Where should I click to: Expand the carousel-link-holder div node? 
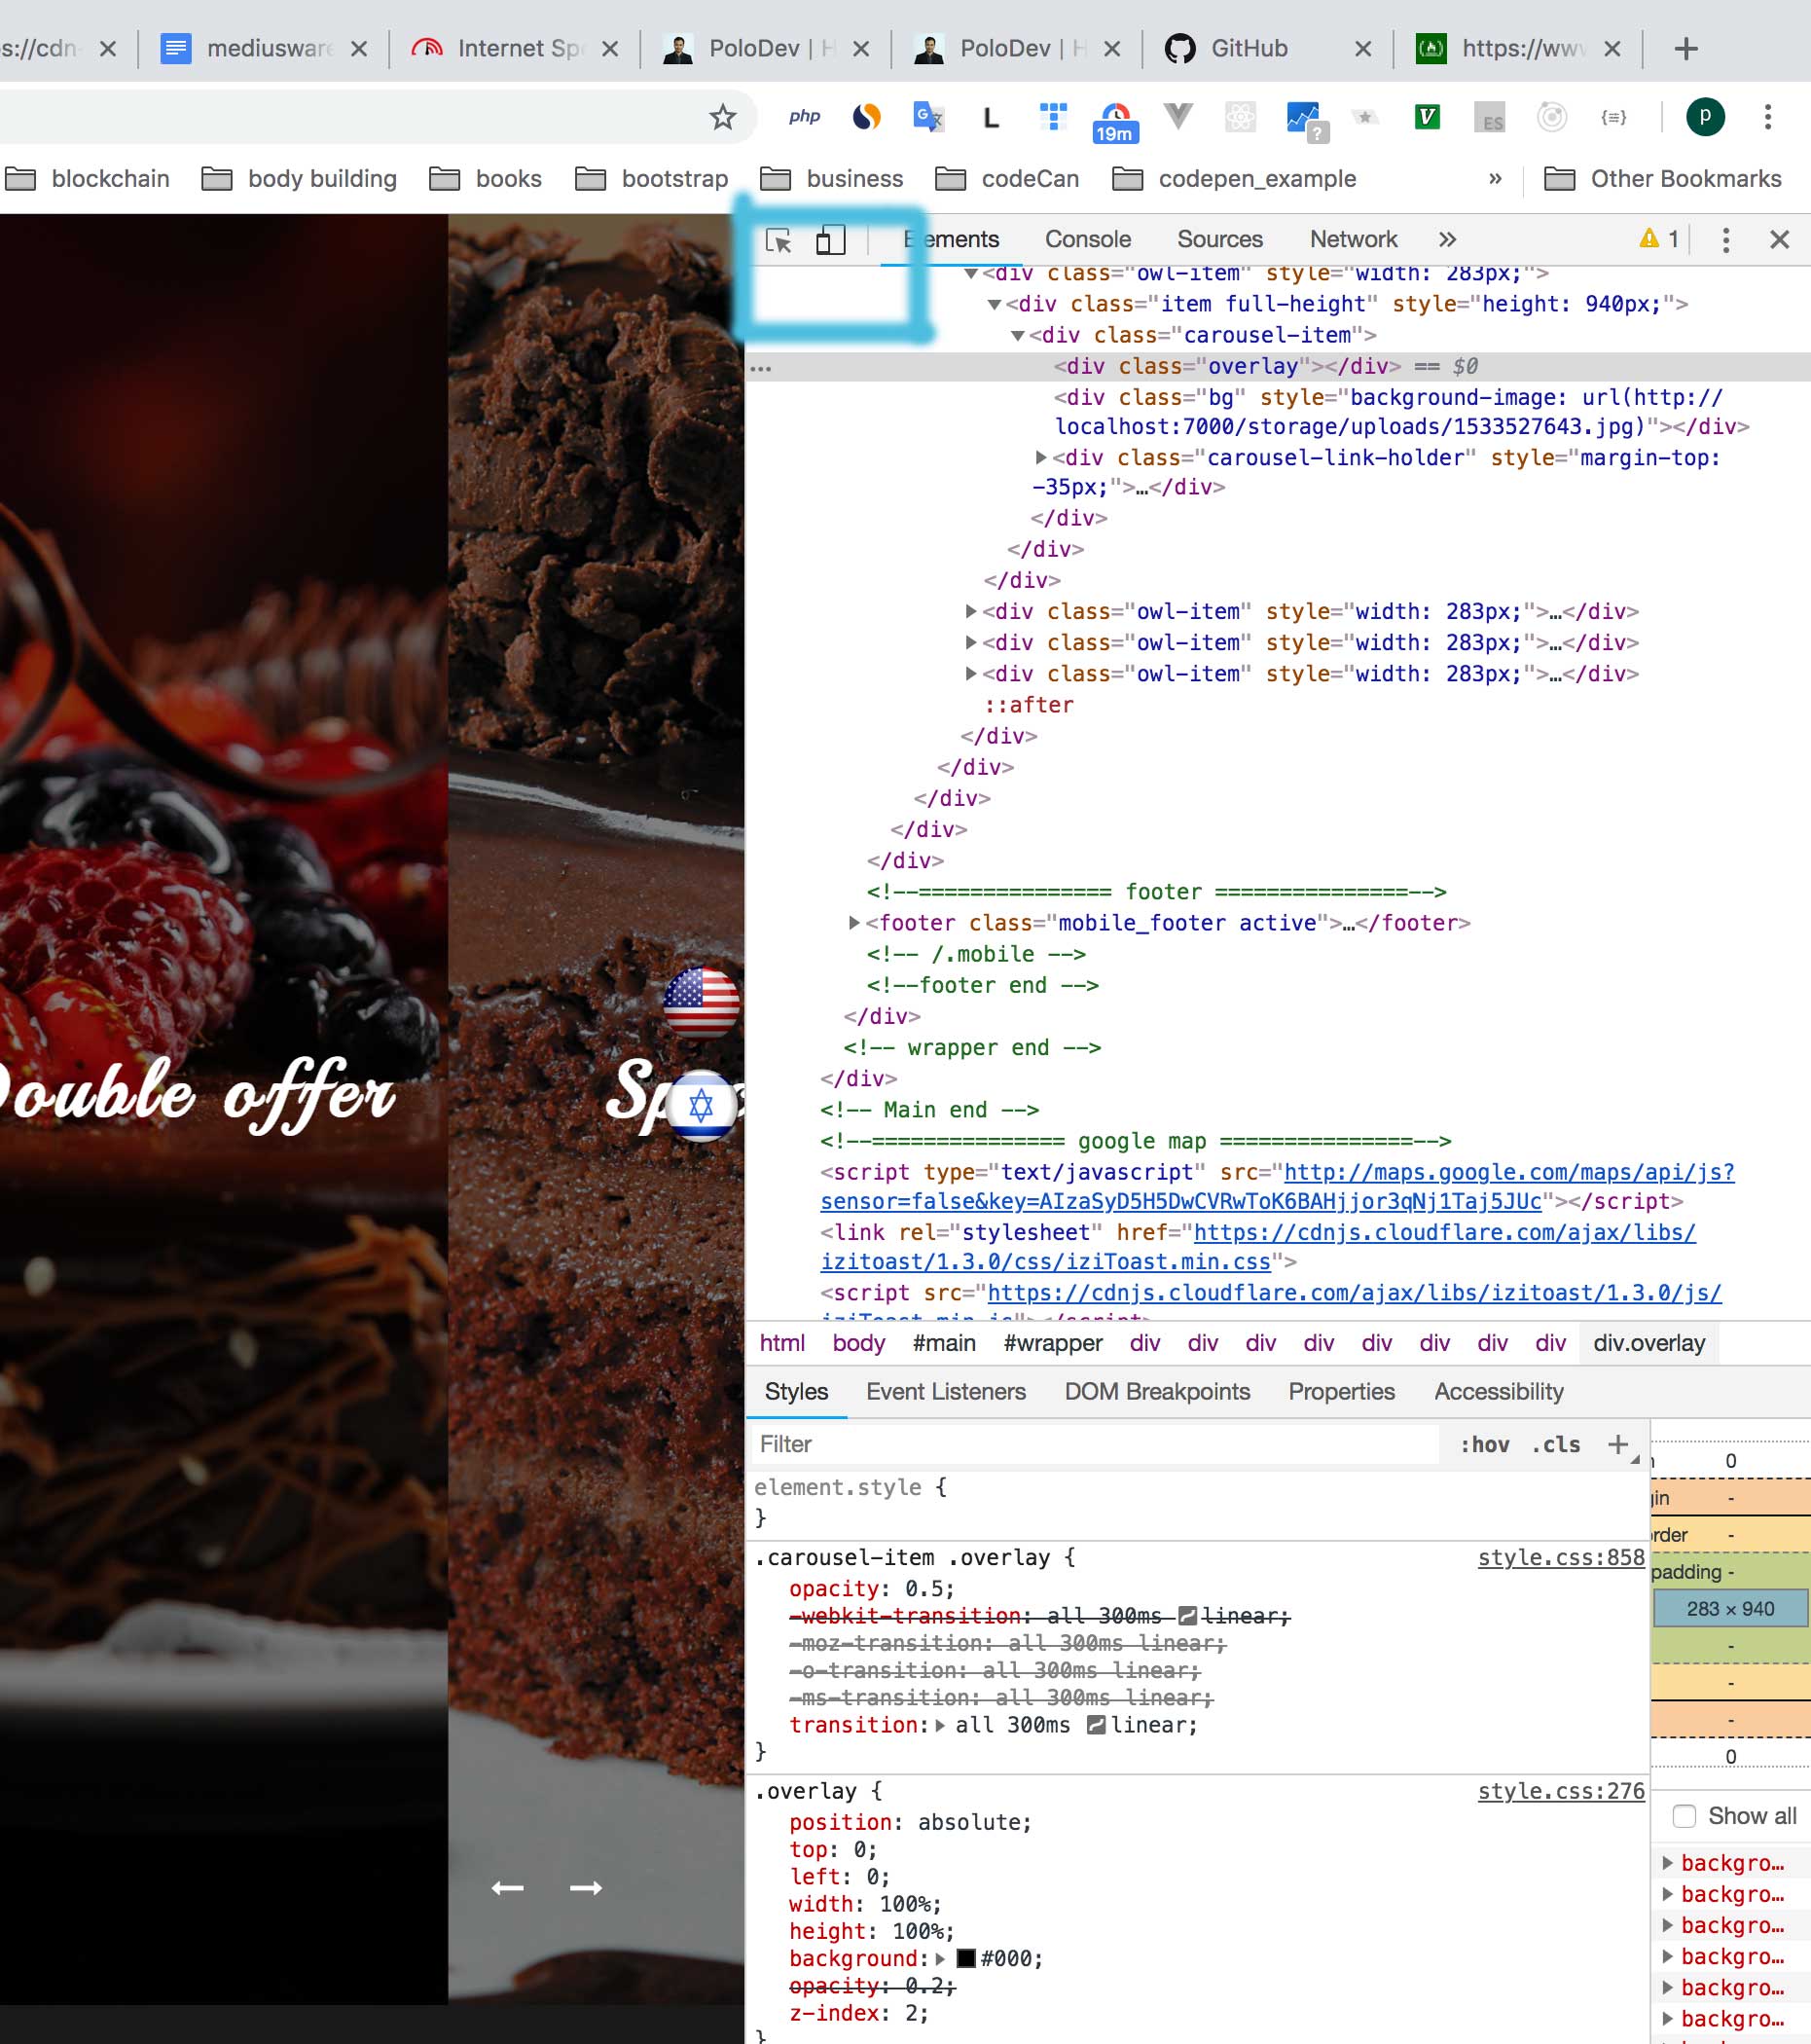[x=1041, y=458]
